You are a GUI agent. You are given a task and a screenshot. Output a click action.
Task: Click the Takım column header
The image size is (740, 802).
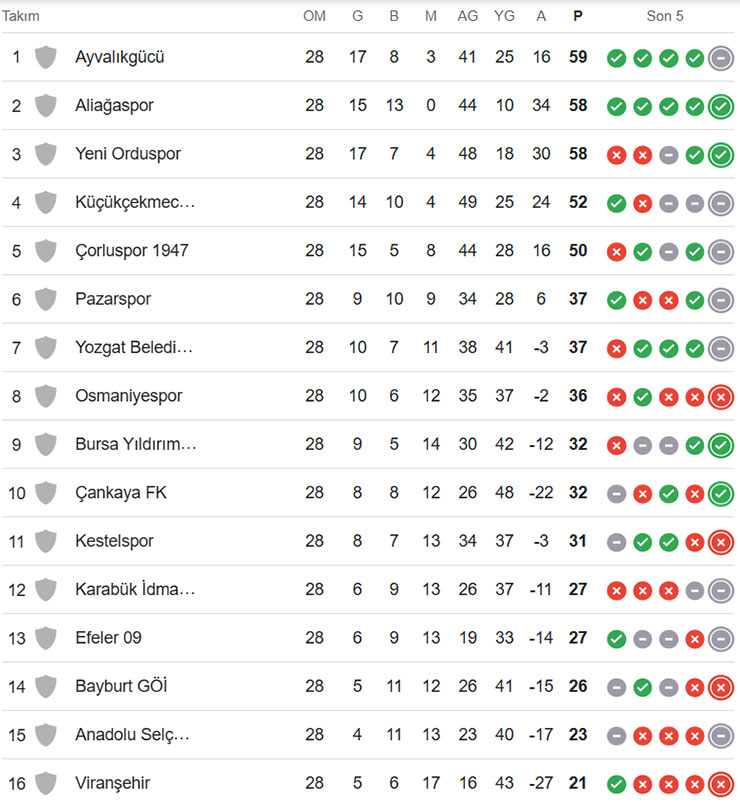pos(21,16)
